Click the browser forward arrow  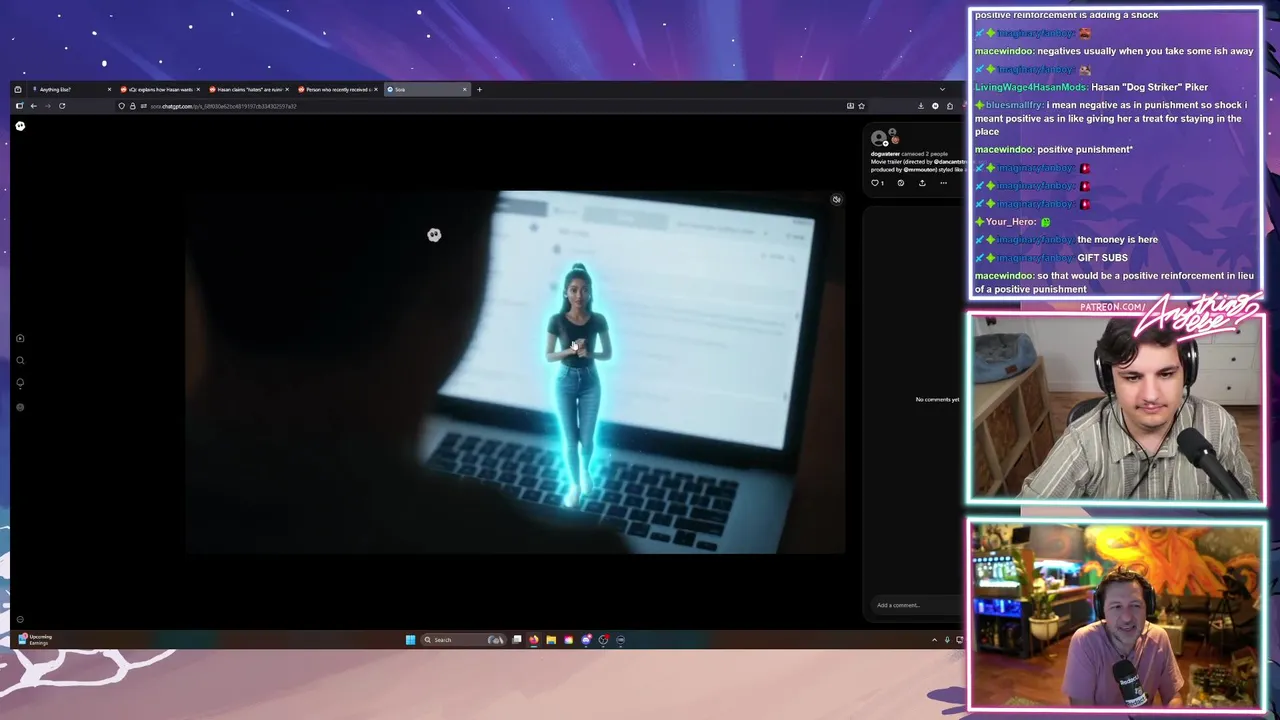(47, 106)
